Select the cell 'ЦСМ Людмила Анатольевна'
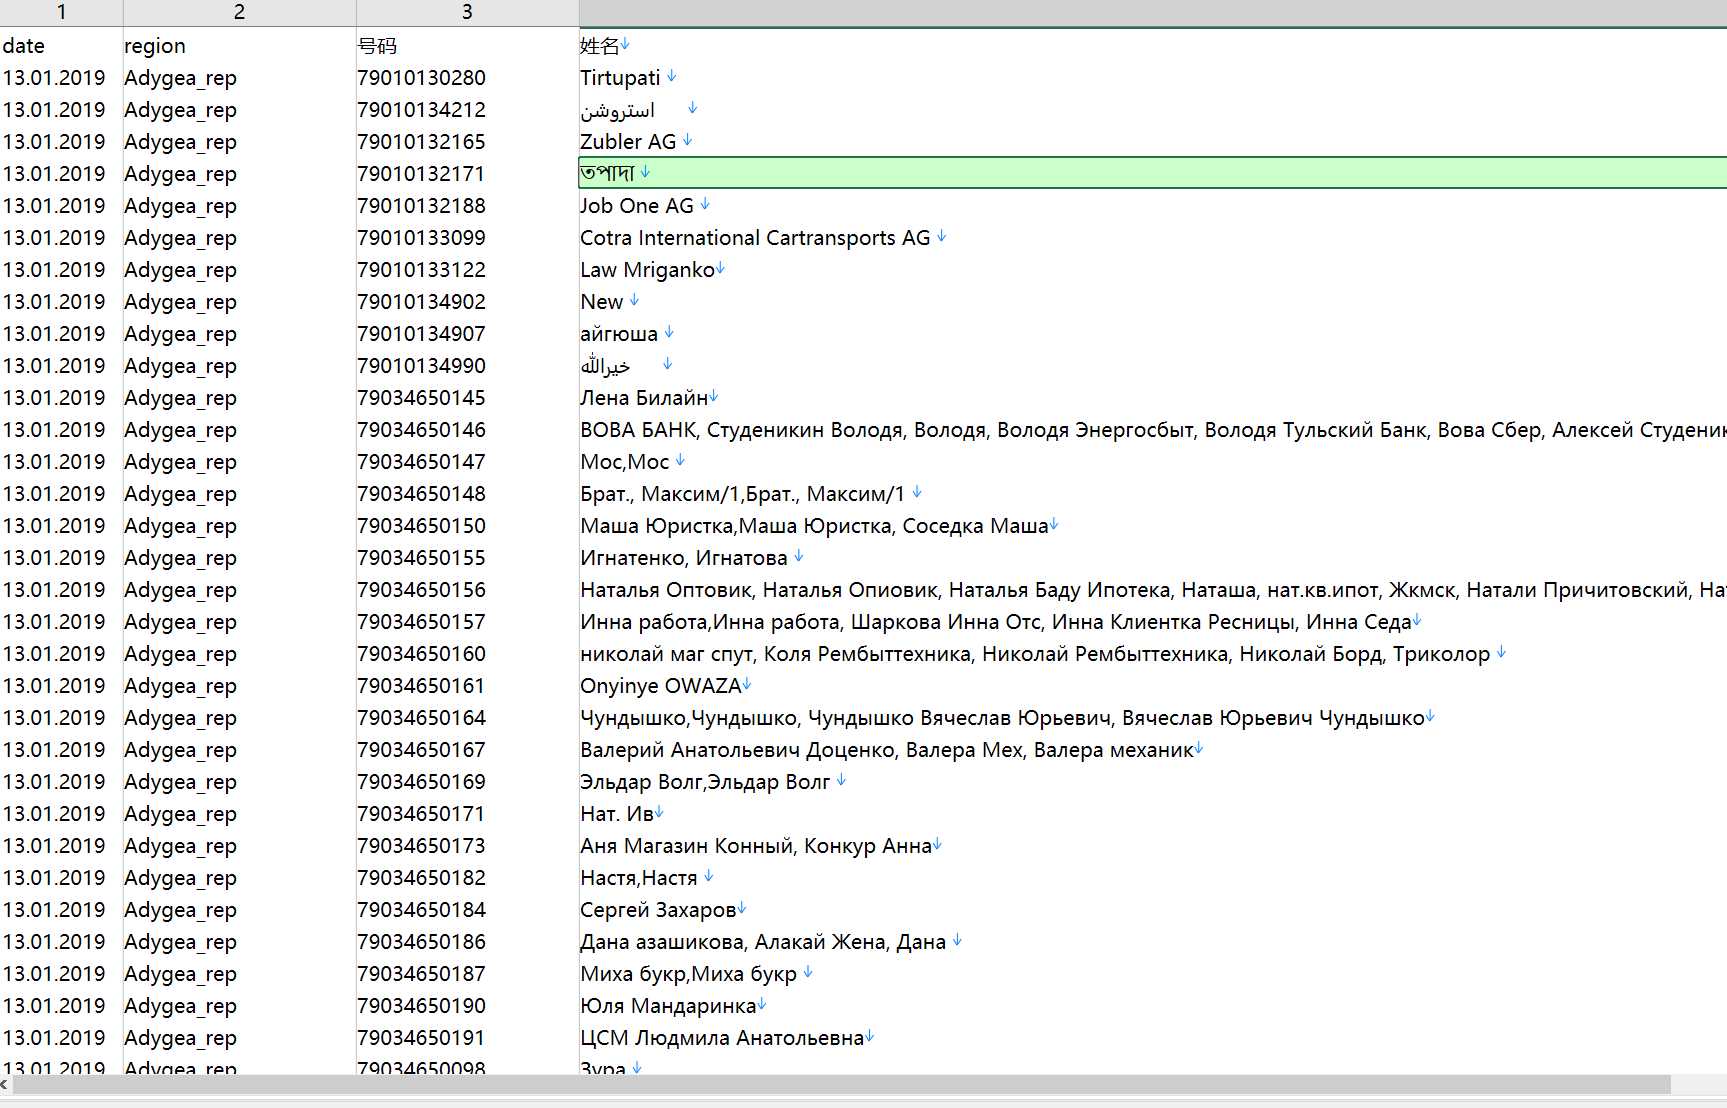The width and height of the screenshot is (1727, 1108). click(1153, 1038)
